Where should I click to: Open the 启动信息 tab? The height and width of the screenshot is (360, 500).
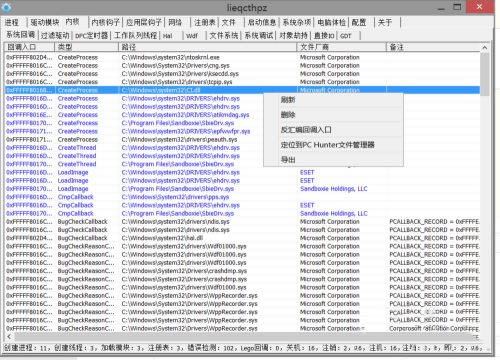[x=262, y=22]
